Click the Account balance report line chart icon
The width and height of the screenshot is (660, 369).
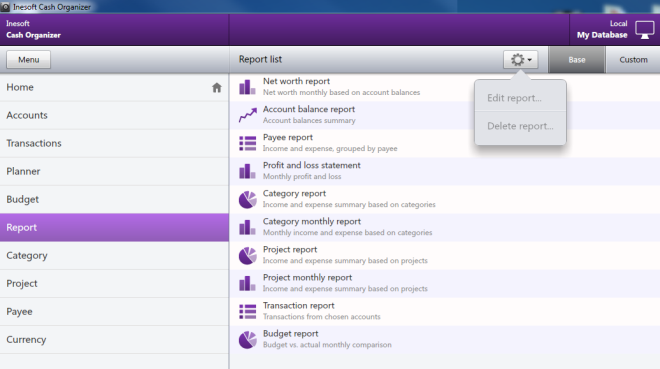[x=248, y=115]
